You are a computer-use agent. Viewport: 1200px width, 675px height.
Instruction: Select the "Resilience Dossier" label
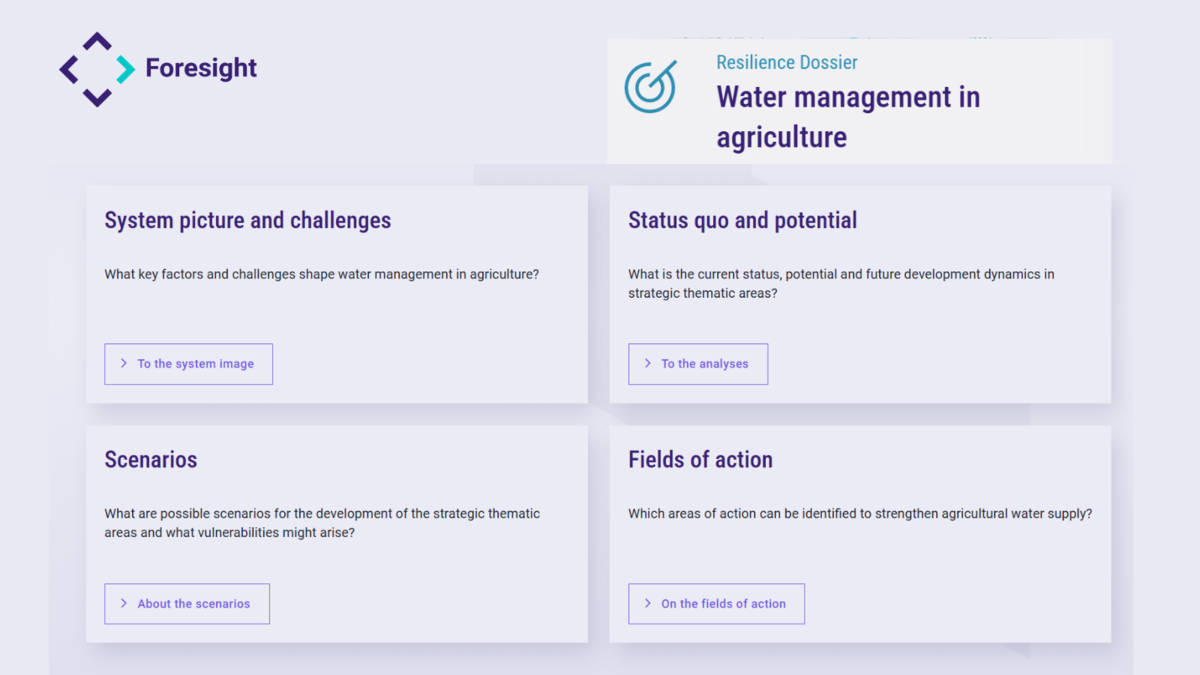pos(786,62)
